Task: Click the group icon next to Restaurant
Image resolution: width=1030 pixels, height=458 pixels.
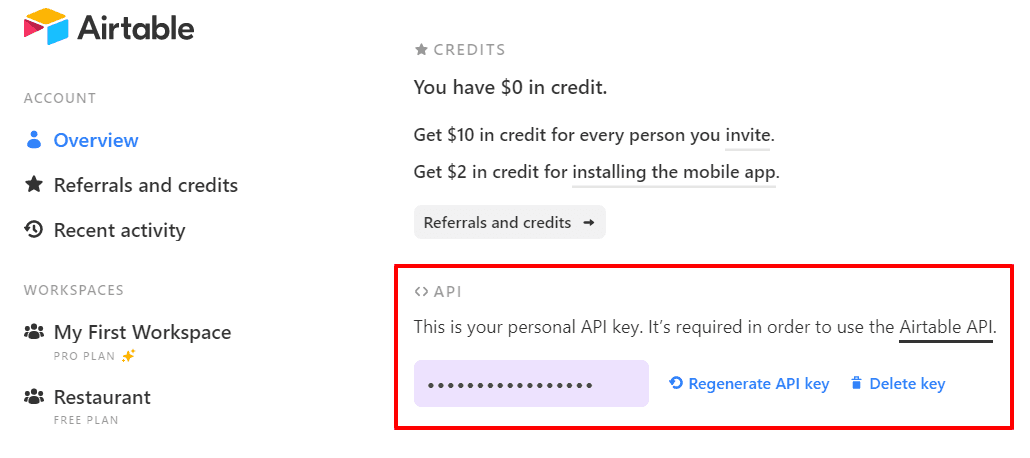Action: [x=34, y=397]
